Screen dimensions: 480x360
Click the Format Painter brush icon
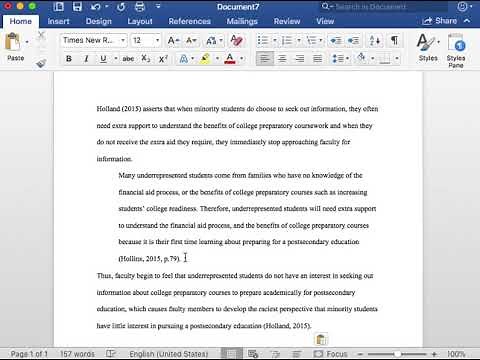point(41,62)
